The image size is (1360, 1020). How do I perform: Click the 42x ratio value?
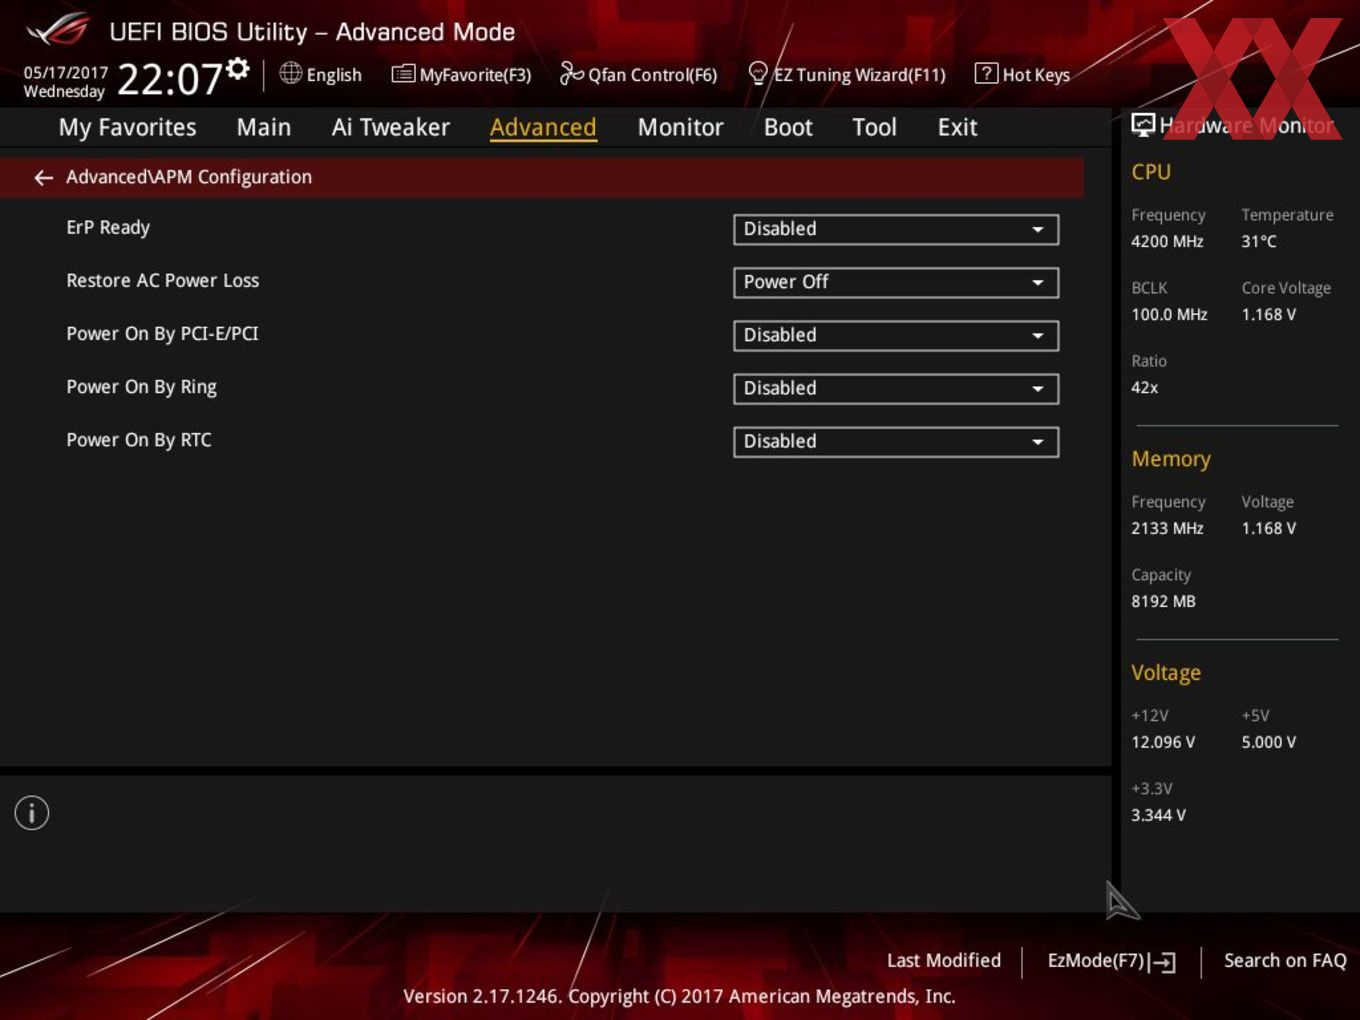[x=1145, y=387]
